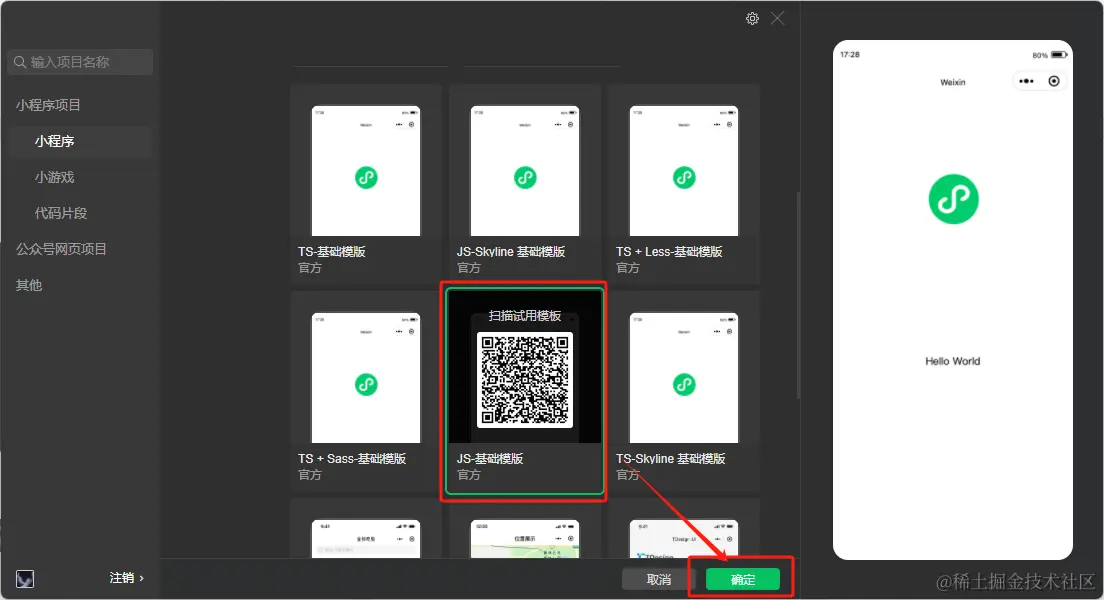Click the search magnifier icon
Image resolution: width=1104 pixels, height=600 pixels.
click(x=20, y=62)
